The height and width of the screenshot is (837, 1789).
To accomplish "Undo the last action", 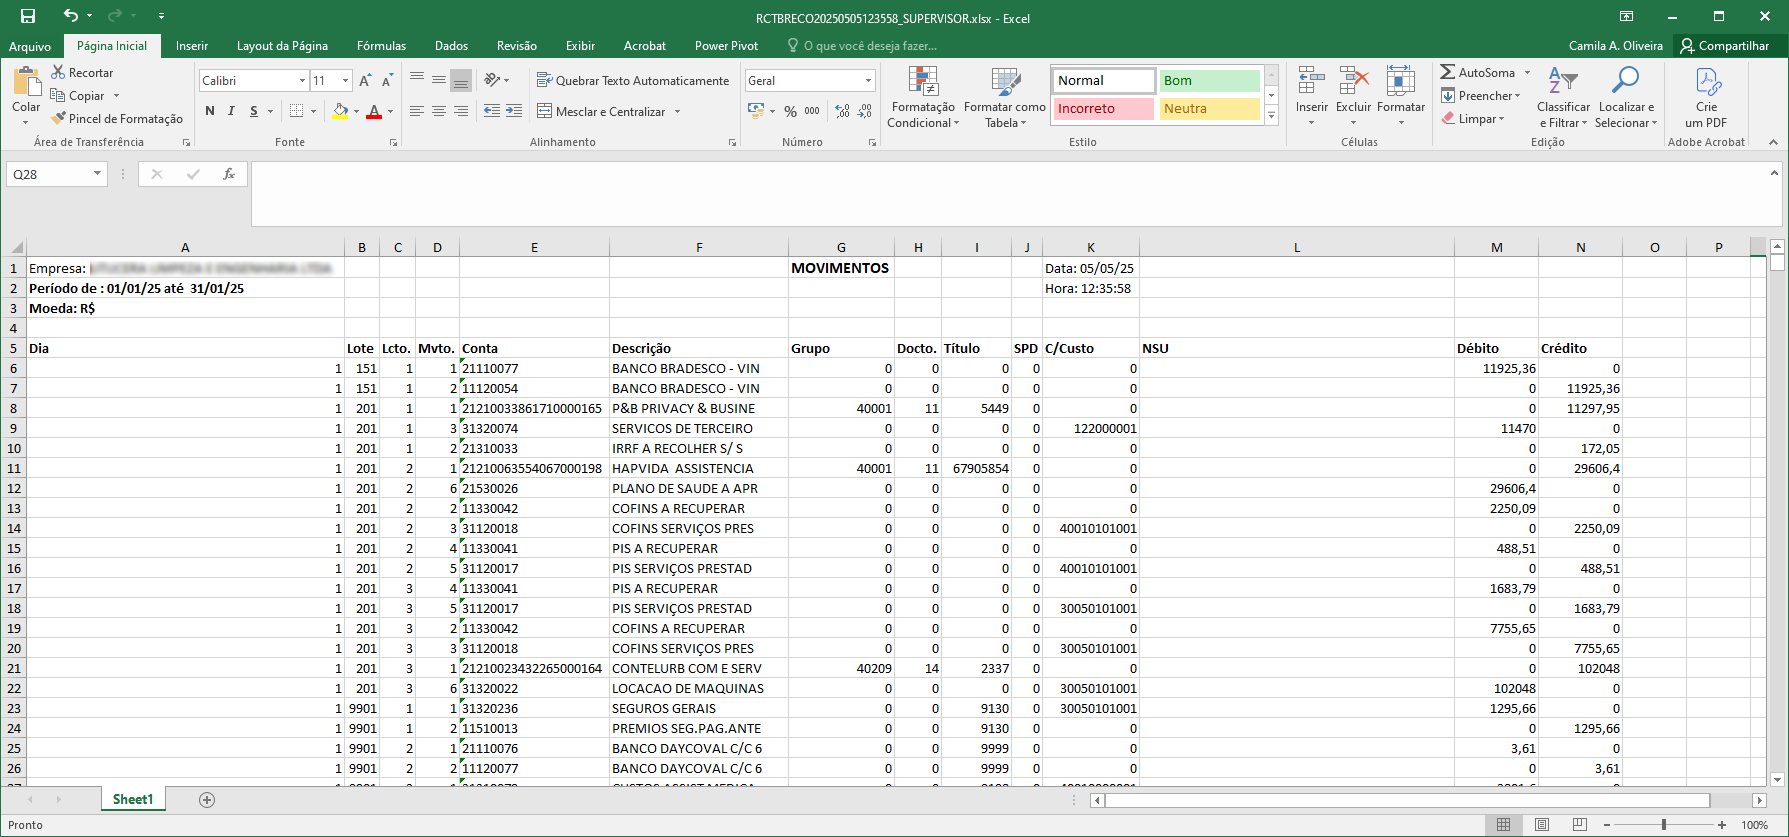I will 70,16.
